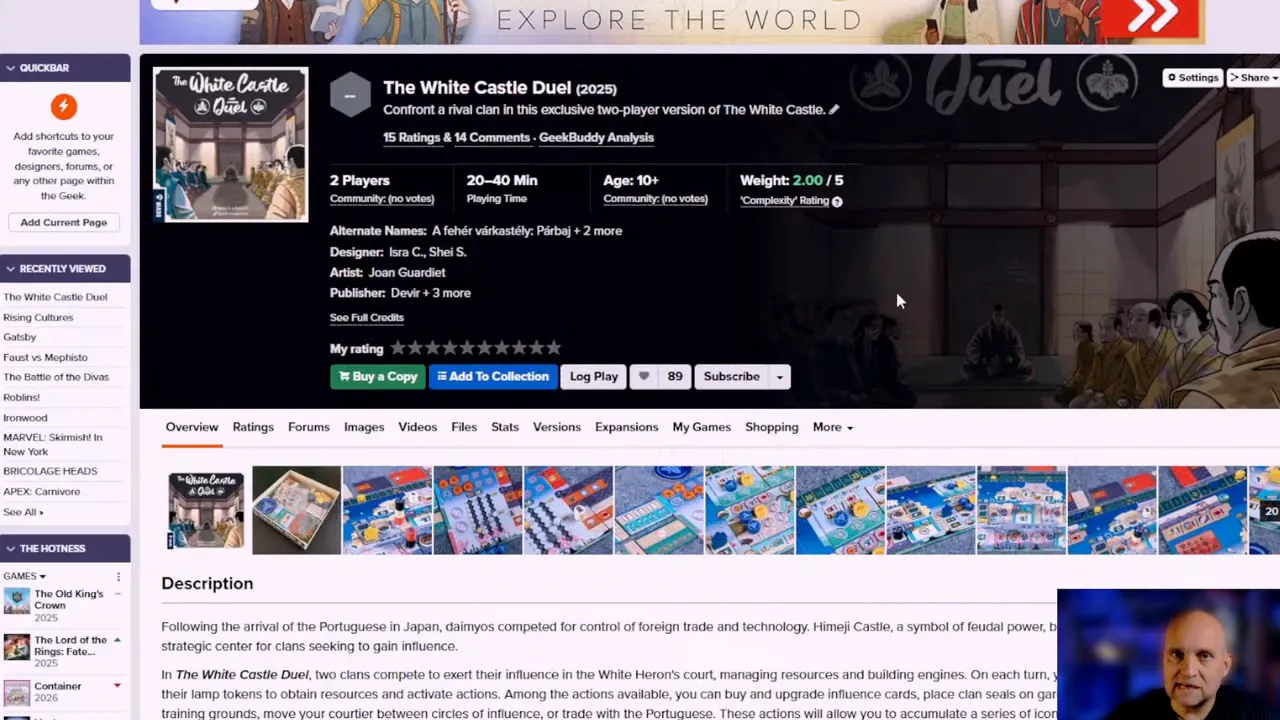The width and height of the screenshot is (1280, 720).
Task: Select the Stats tab
Action: (505, 427)
